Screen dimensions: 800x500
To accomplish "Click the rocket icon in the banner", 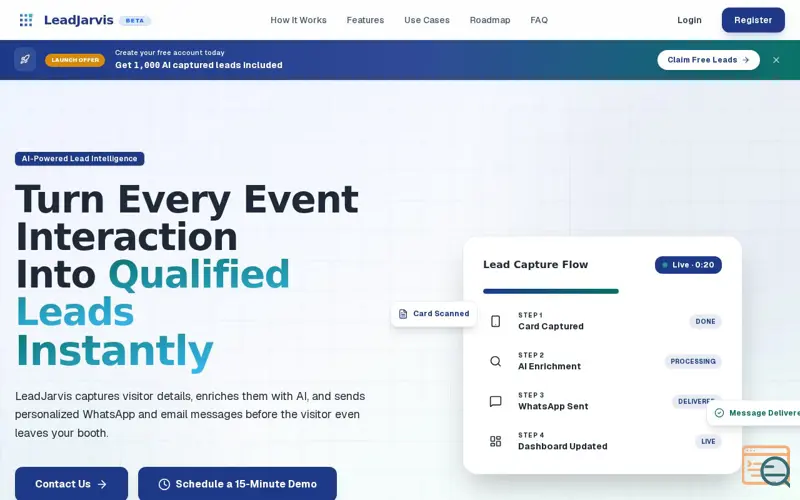I will [25, 60].
